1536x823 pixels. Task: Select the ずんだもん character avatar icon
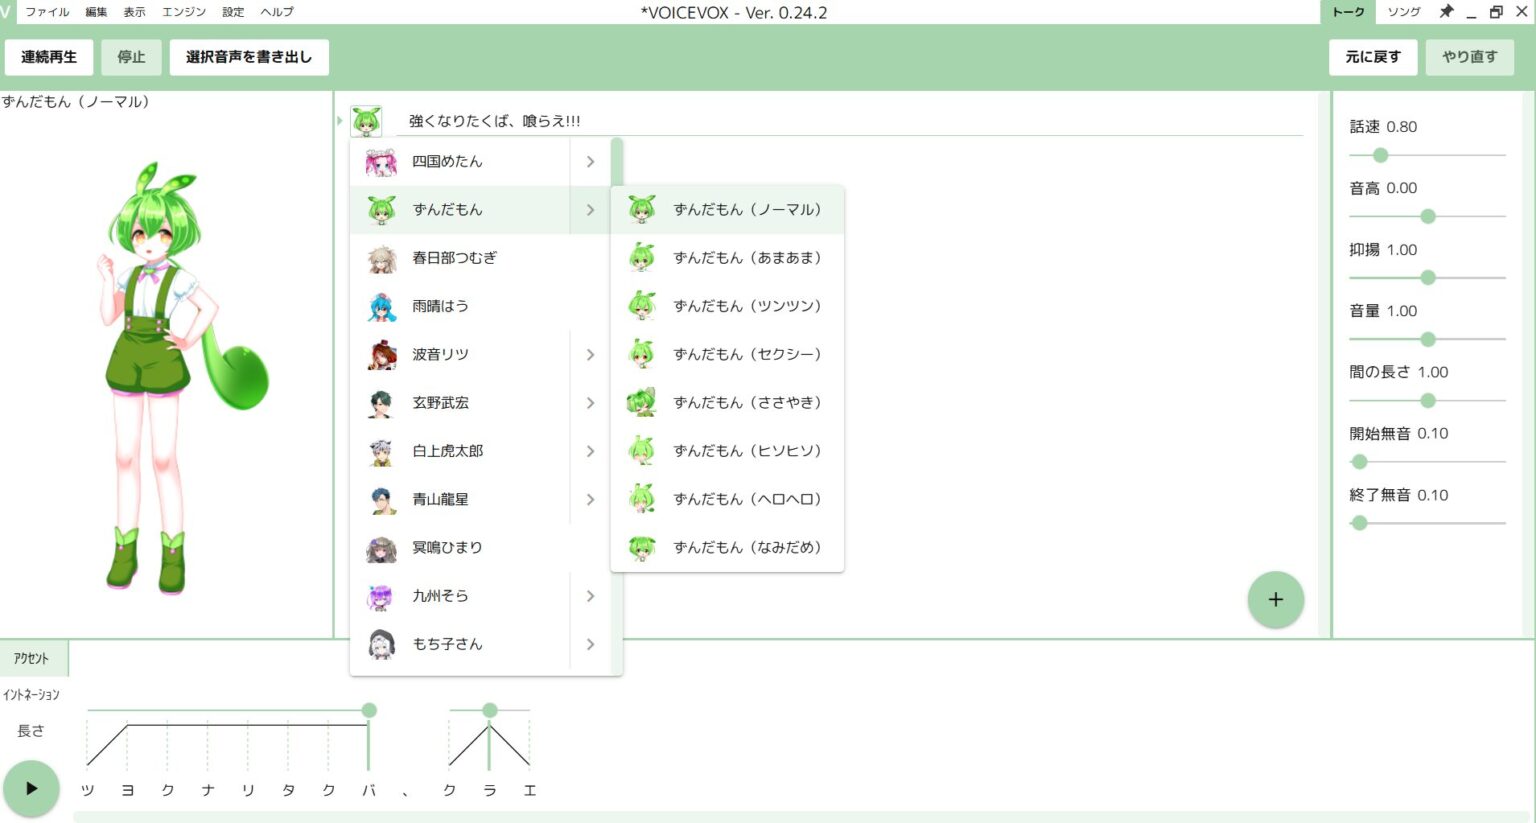click(x=381, y=210)
